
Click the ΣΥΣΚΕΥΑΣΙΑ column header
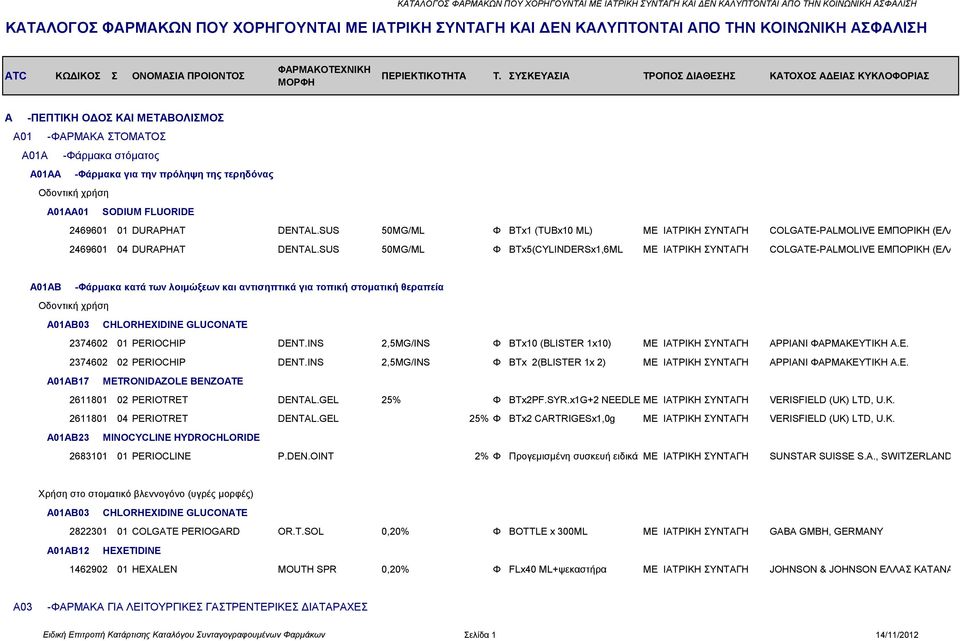click(x=539, y=76)
